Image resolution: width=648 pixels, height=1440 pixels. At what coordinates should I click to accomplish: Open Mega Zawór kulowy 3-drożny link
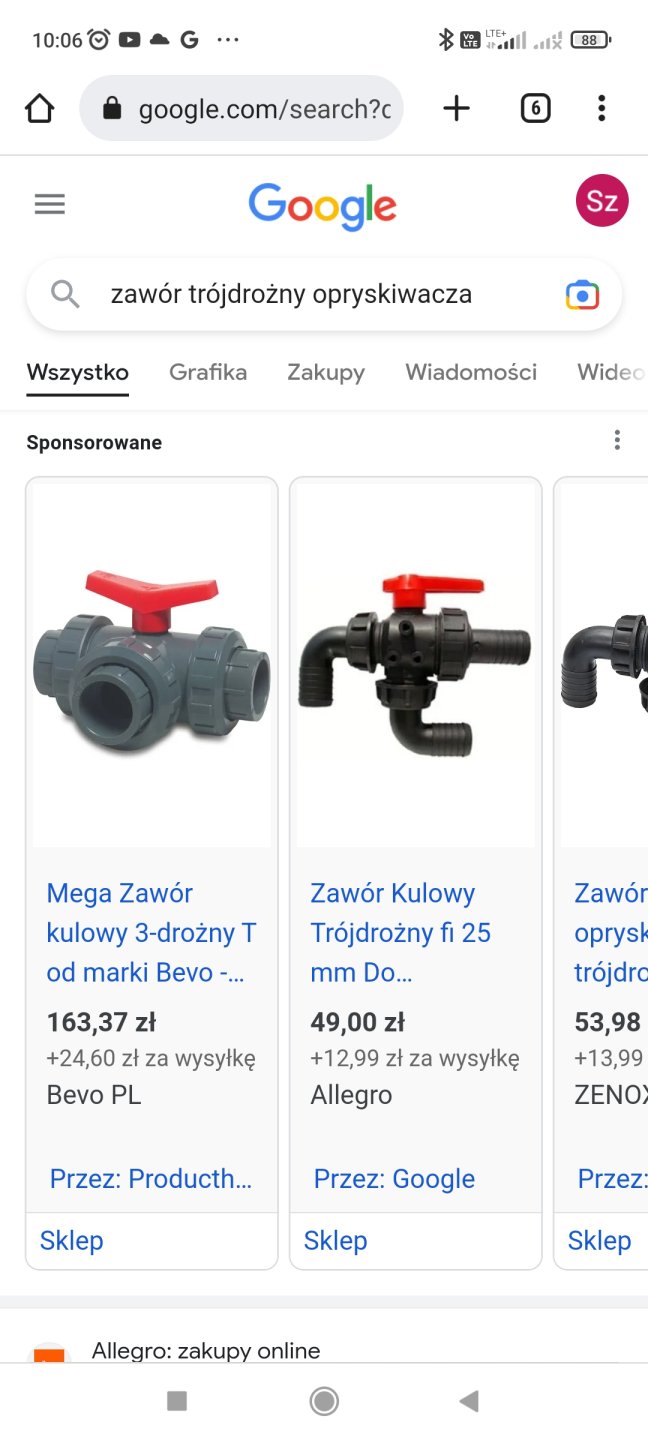click(x=151, y=932)
